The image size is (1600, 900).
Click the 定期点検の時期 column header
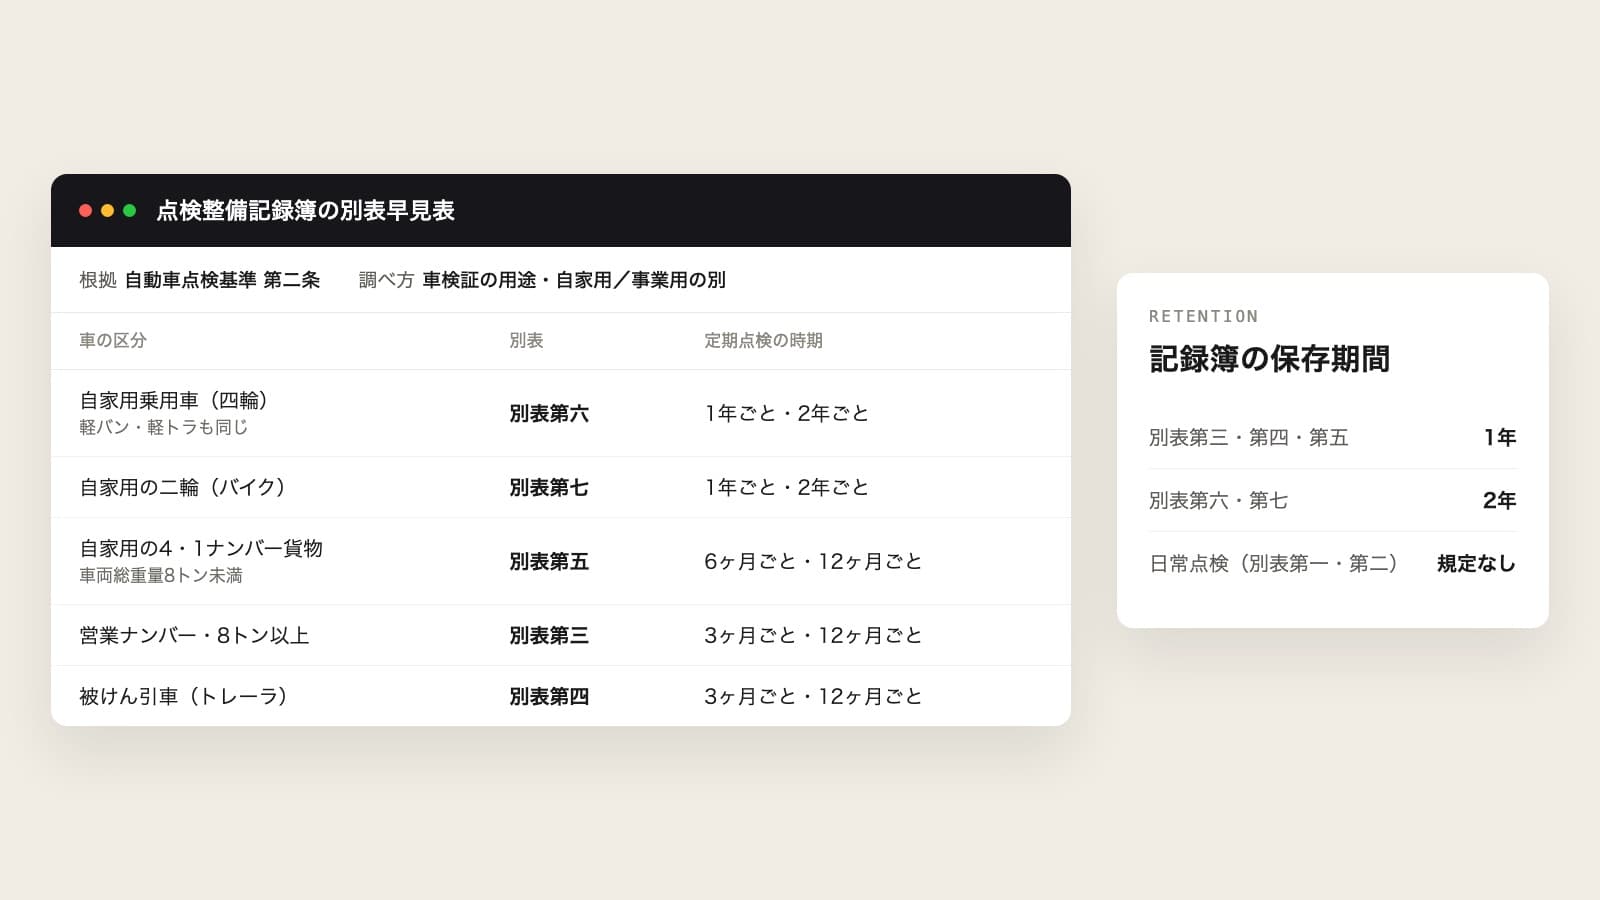(763, 341)
